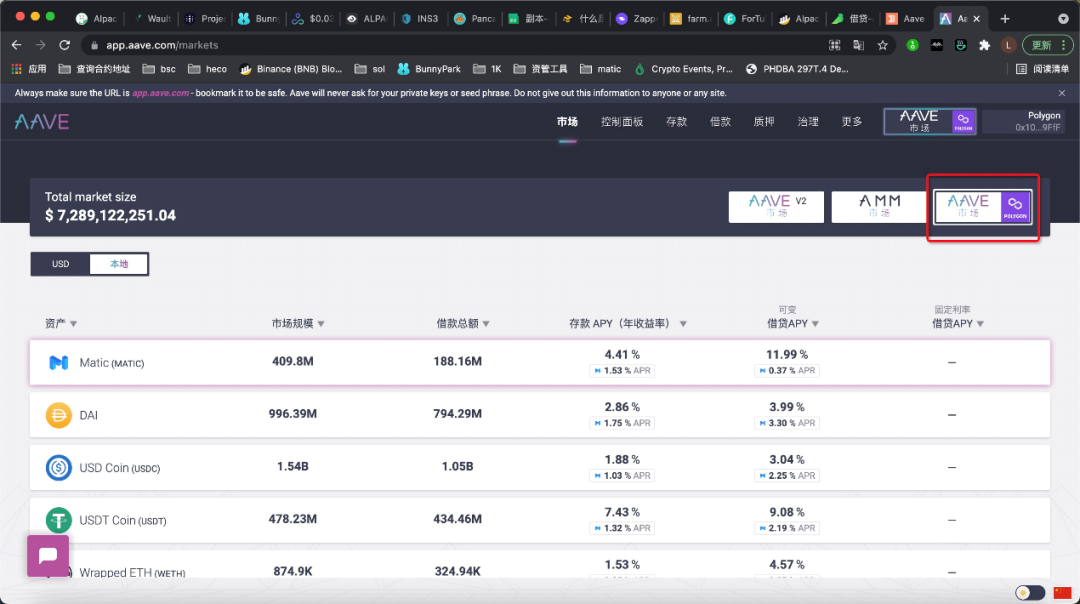The width and height of the screenshot is (1080, 604).
Task: Sort by 存款 APY column arrow
Action: [x=683, y=324]
